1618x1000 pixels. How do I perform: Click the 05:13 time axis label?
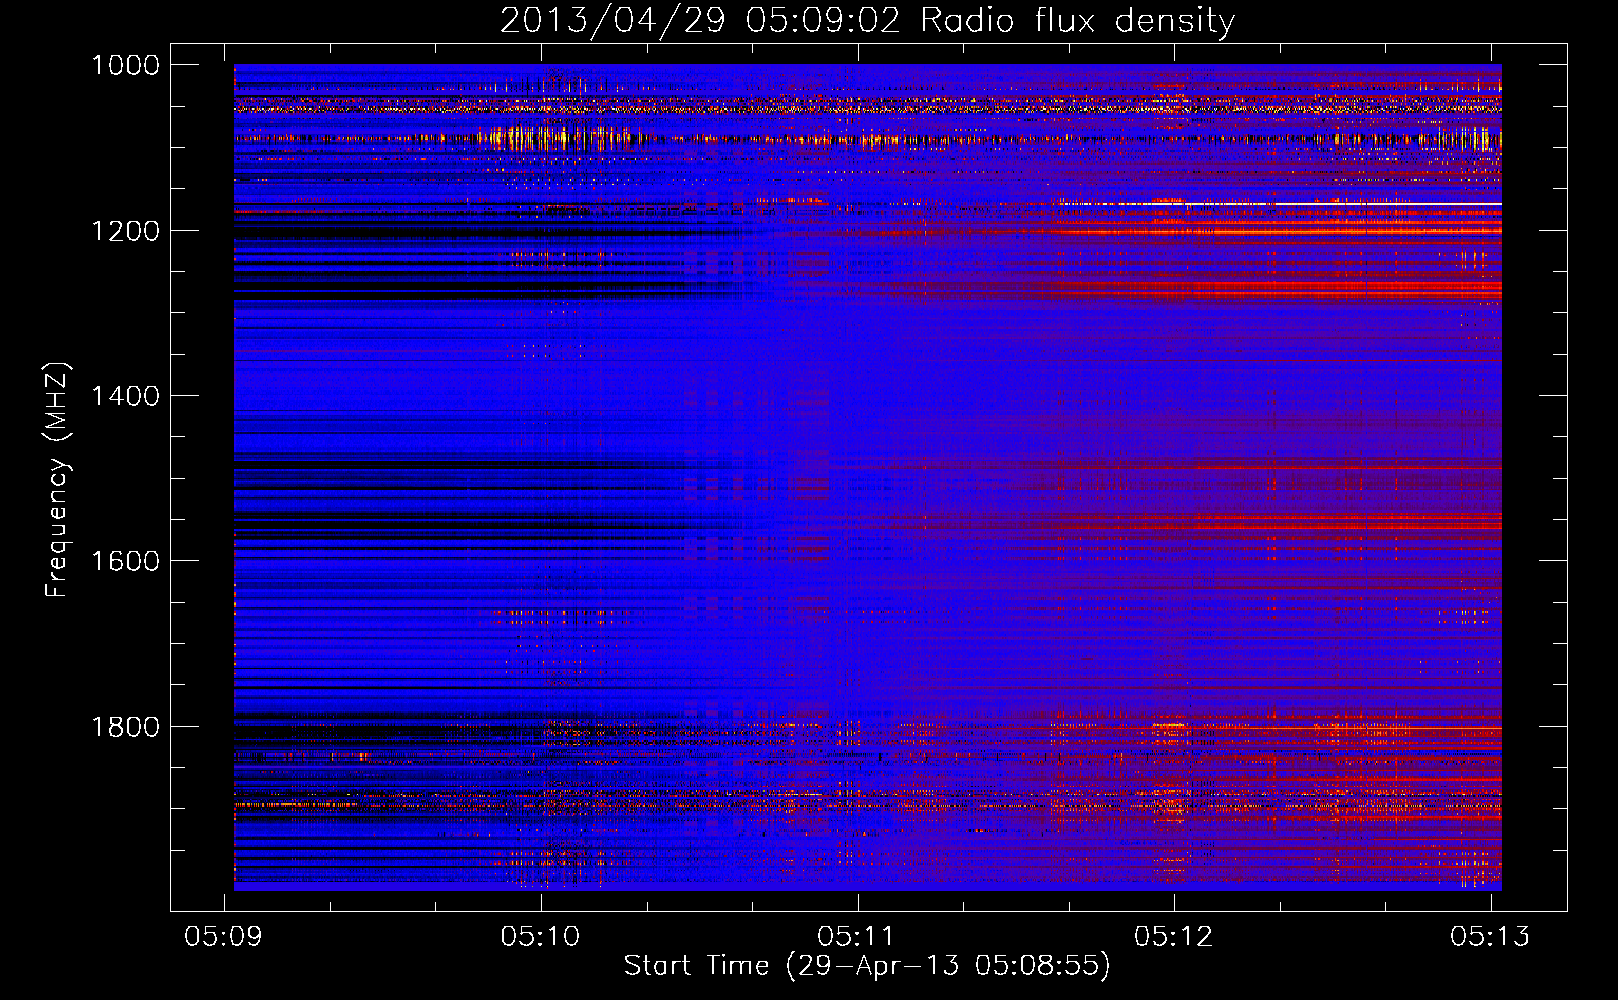(1490, 936)
